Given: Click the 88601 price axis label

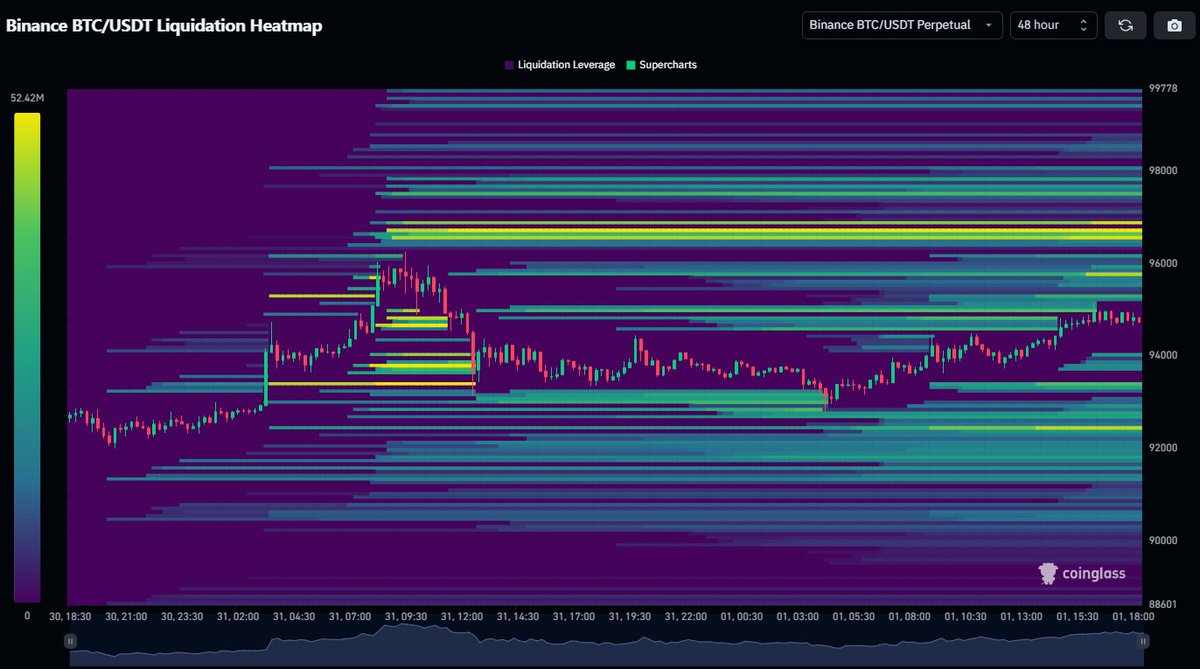Looking at the screenshot, I should [x=1162, y=605].
